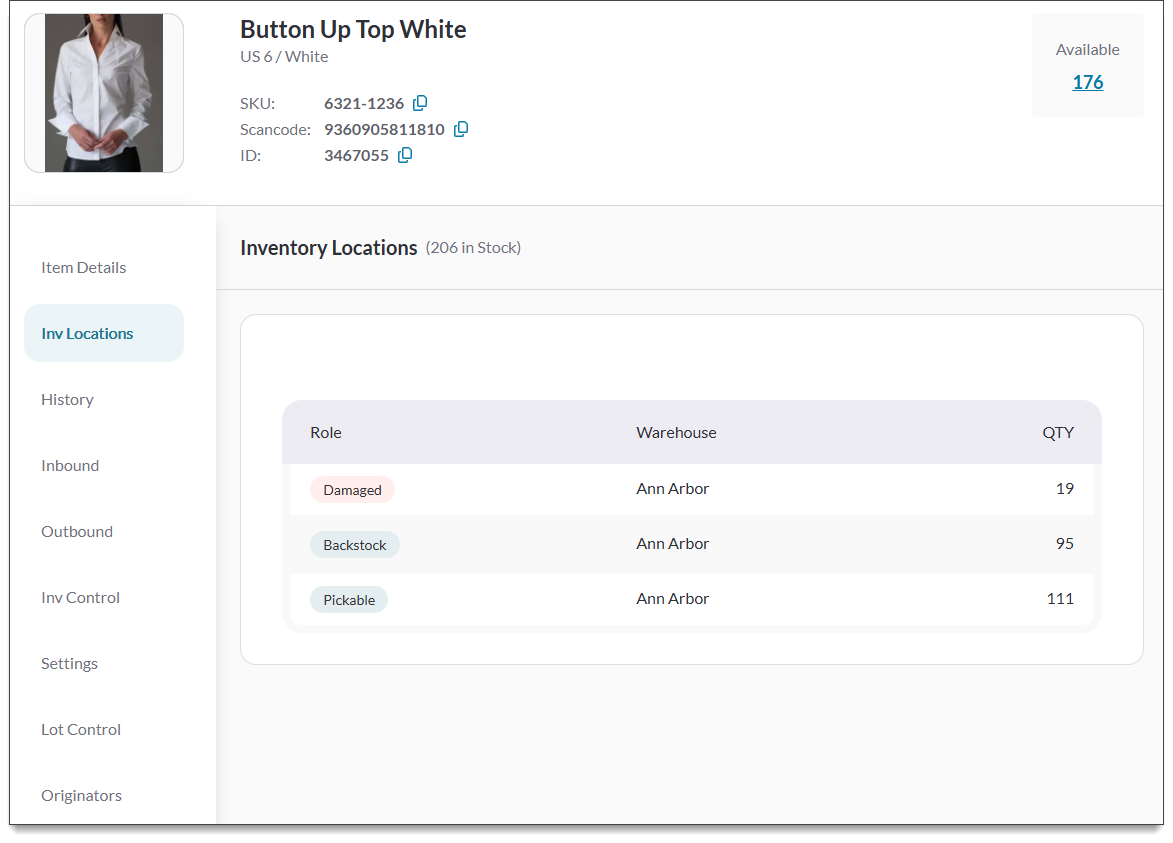
Task: Click the Damaged role badge
Action: click(352, 490)
